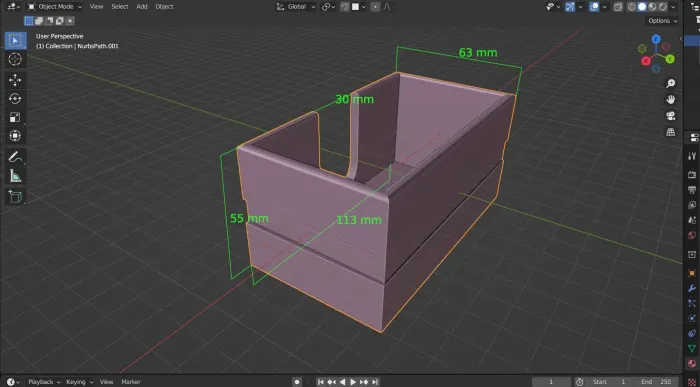
Task: Expand the Options dropdown
Action: (x=663, y=21)
